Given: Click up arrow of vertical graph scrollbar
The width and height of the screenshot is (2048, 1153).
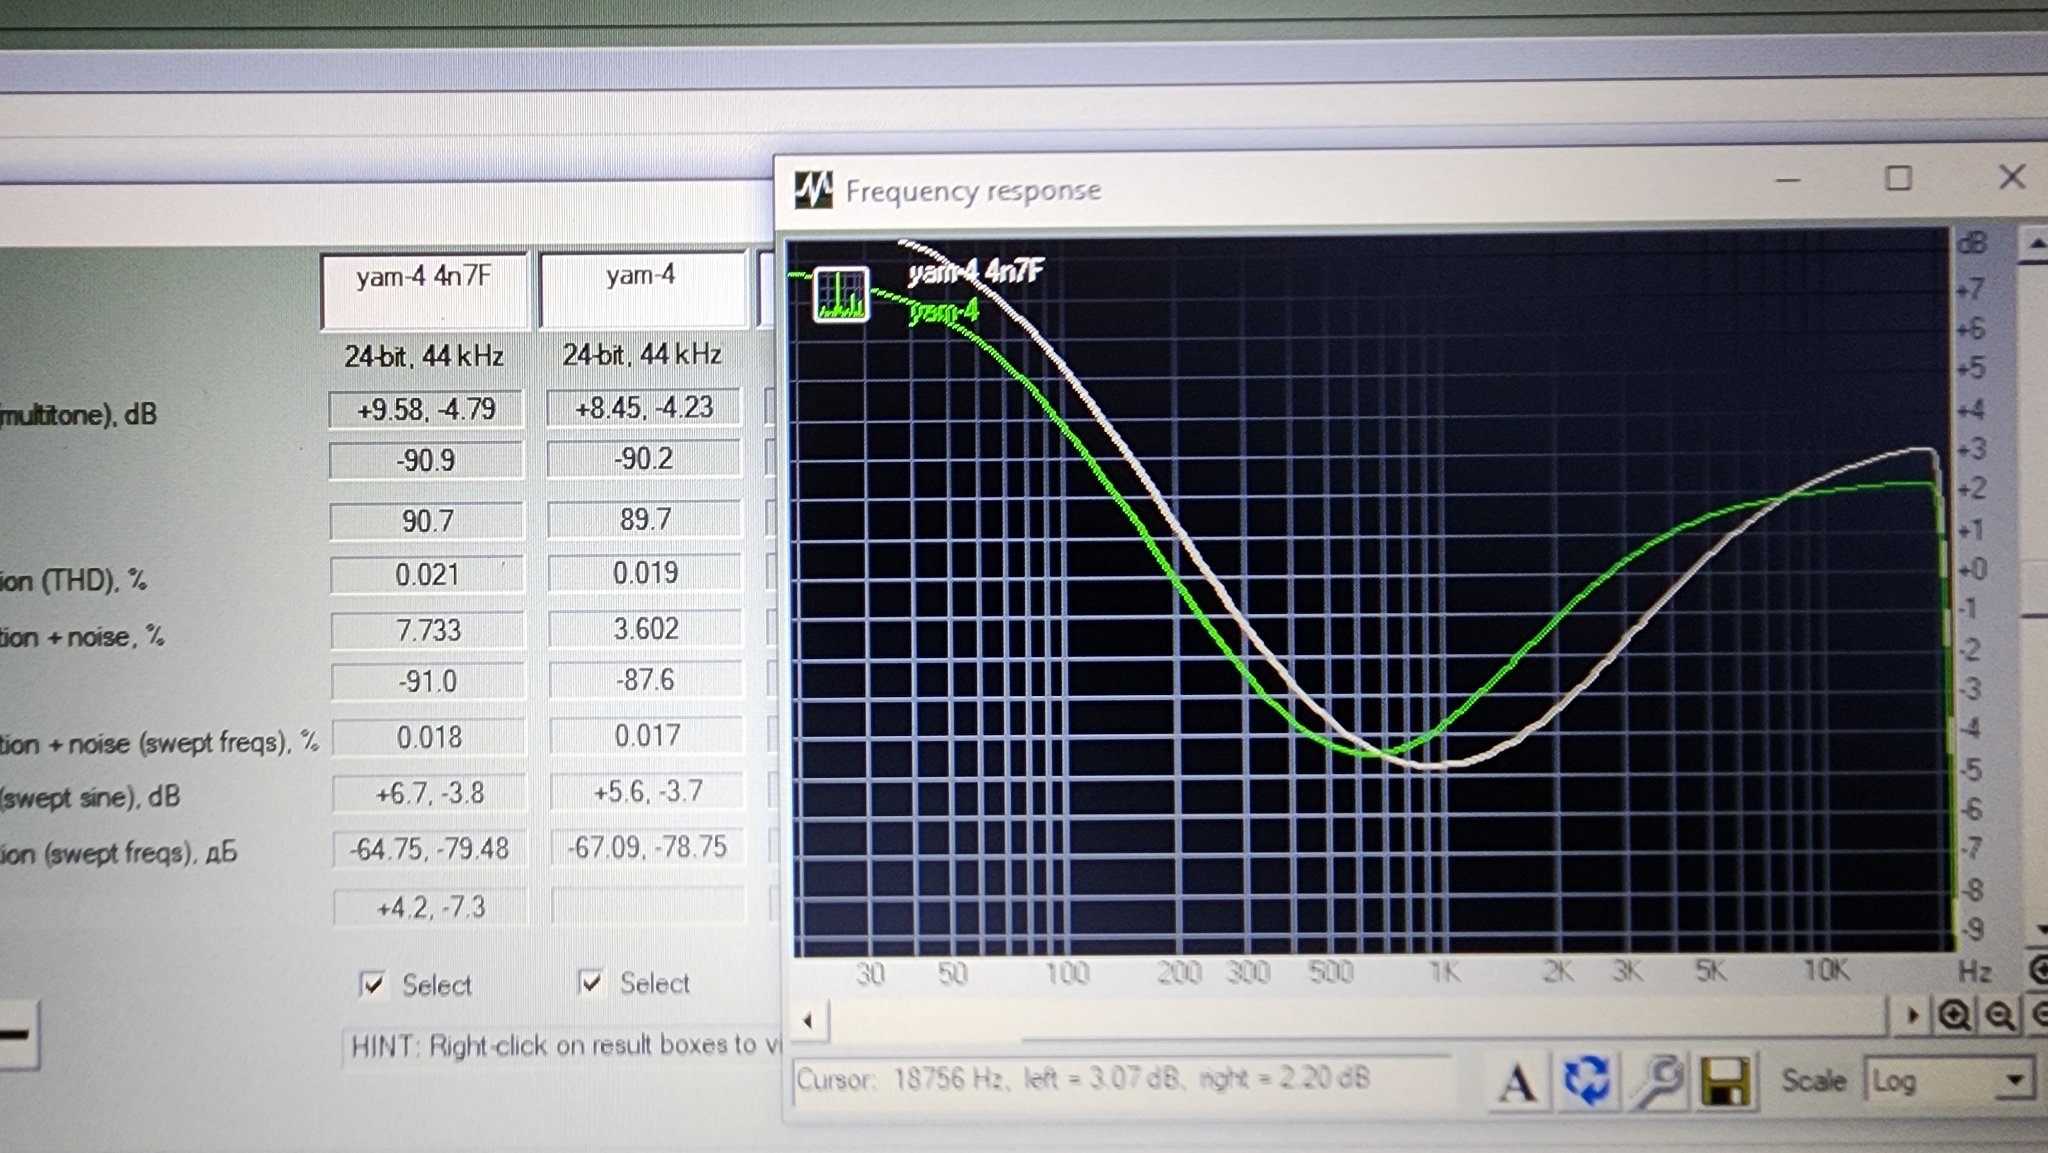Looking at the screenshot, I should pos(2036,244).
